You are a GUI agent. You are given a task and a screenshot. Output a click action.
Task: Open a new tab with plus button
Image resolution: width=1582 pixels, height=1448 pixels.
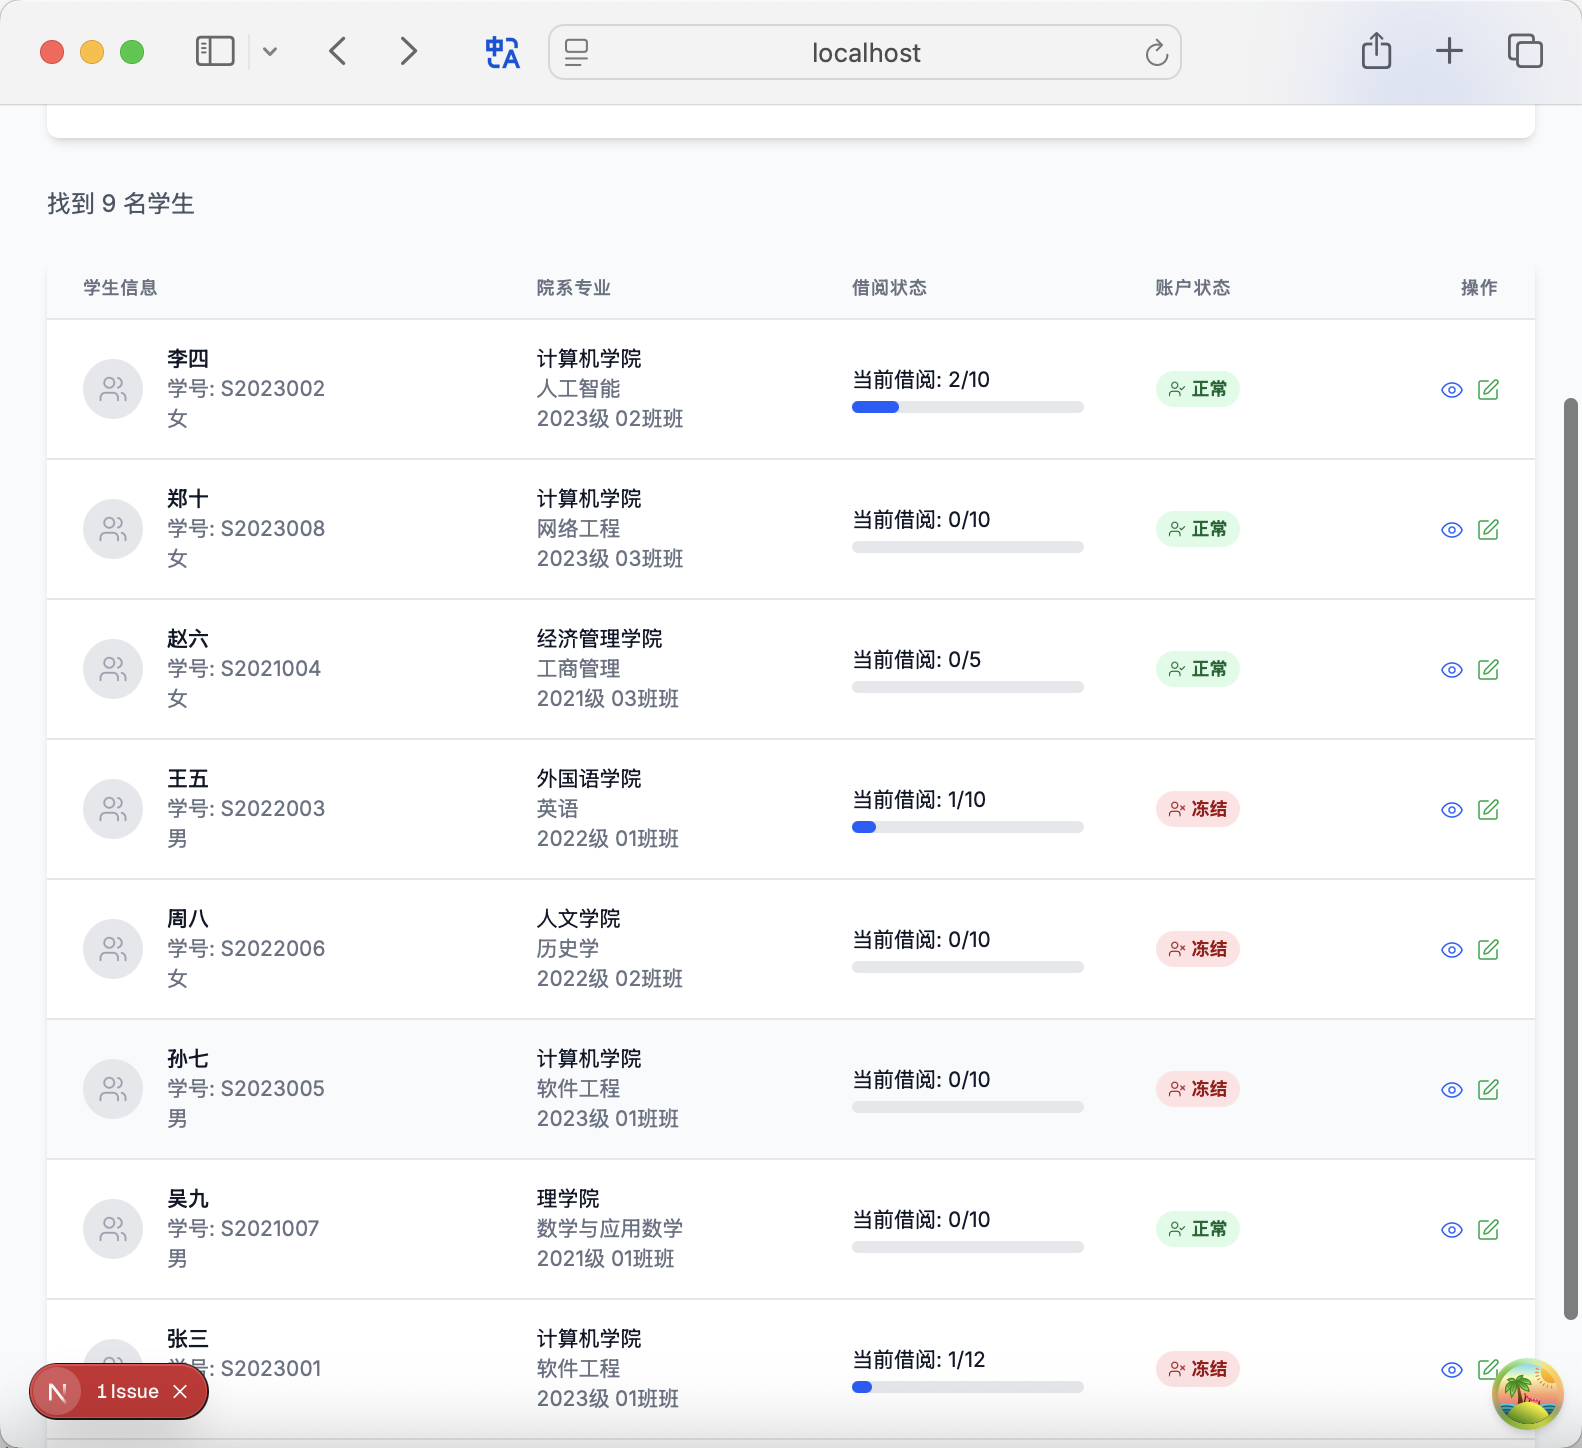click(1449, 51)
